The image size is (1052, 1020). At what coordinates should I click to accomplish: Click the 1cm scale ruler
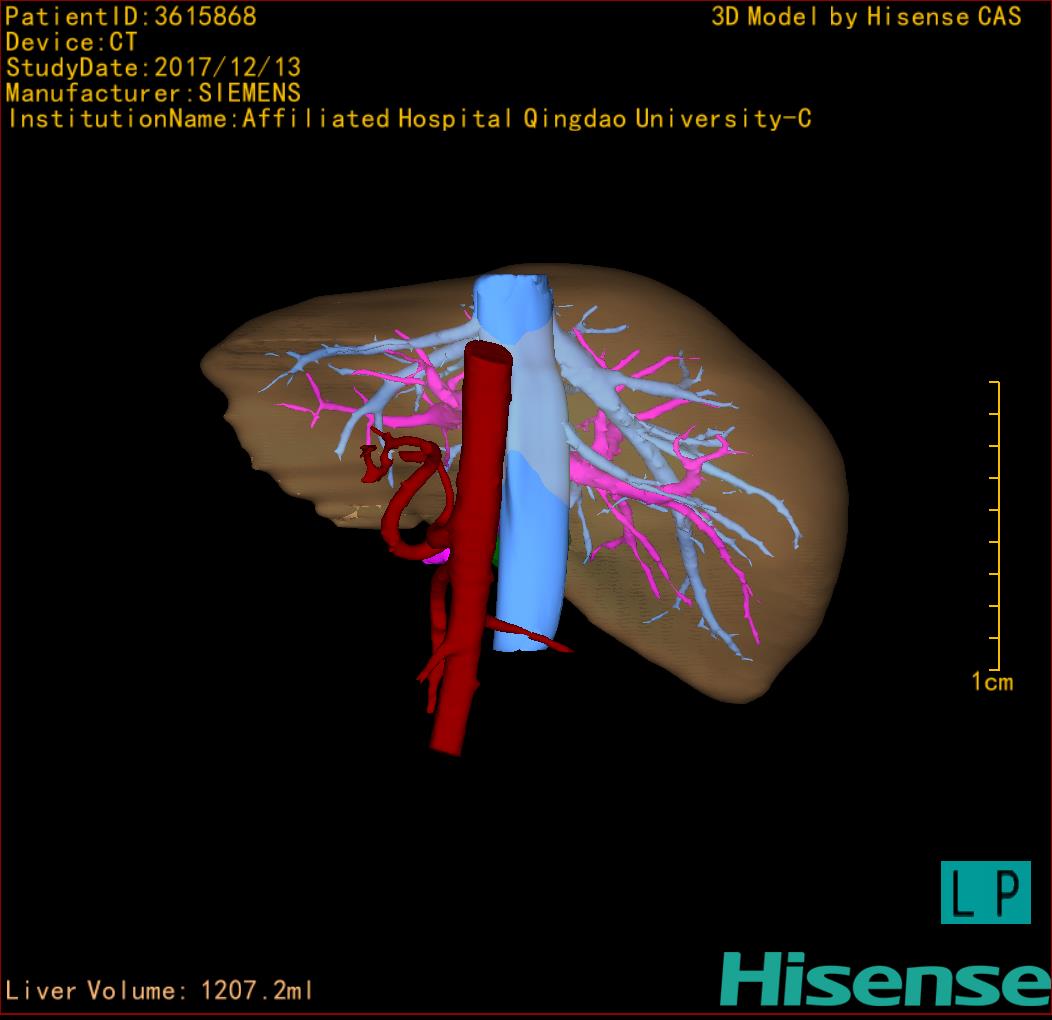point(995,525)
